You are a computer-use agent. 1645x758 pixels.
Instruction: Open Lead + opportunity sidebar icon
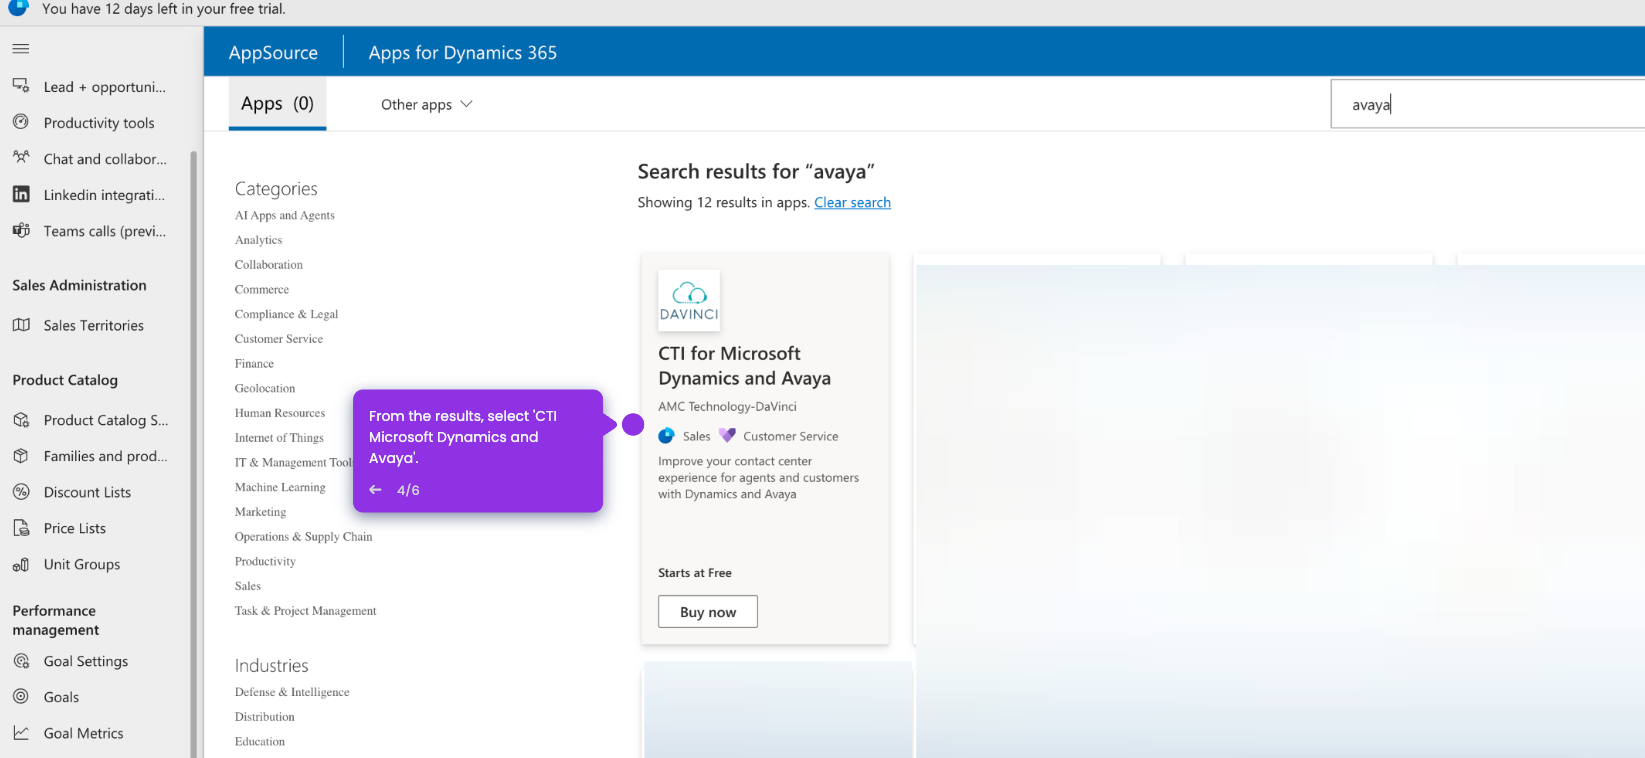pyautogui.click(x=21, y=86)
